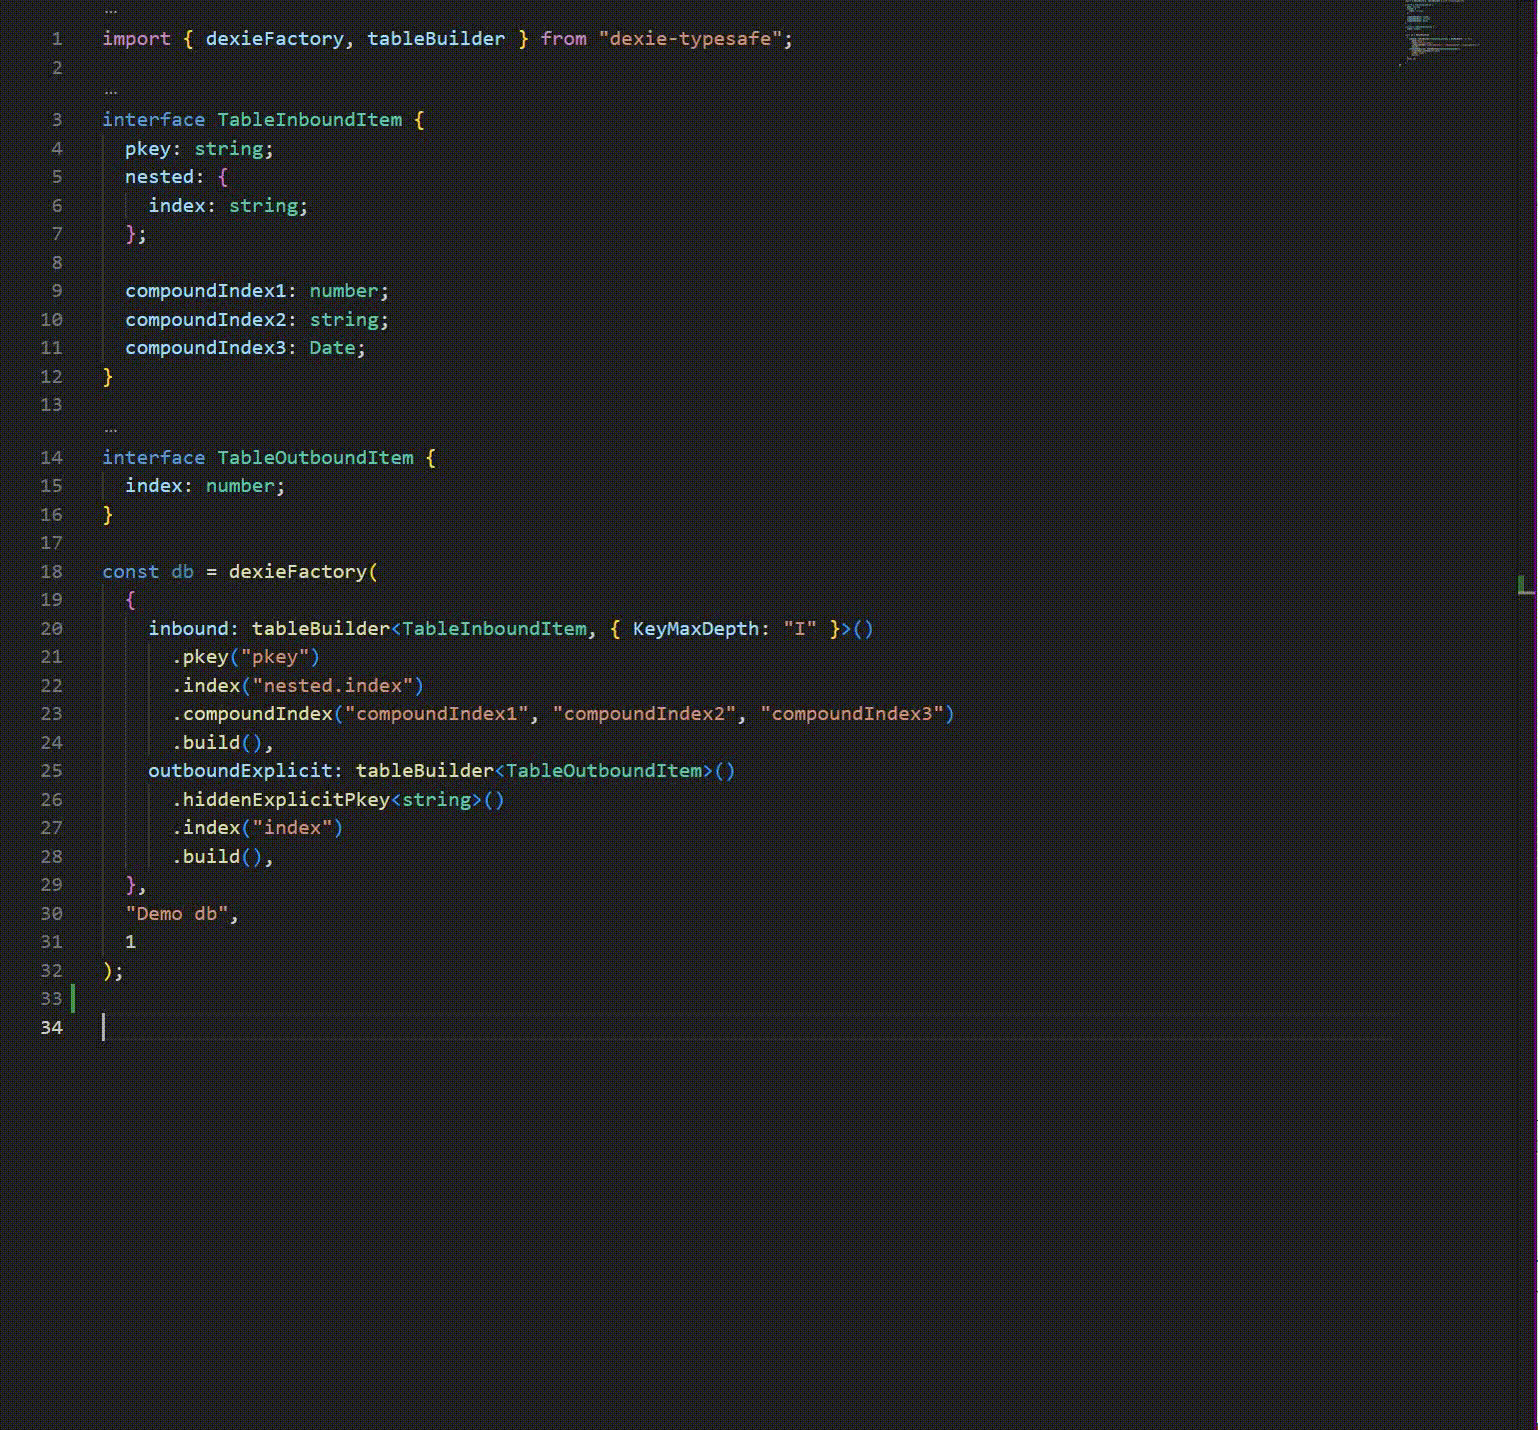Click the "index" string argument on line 27
1538x1430 pixels.
pos(292,828)
